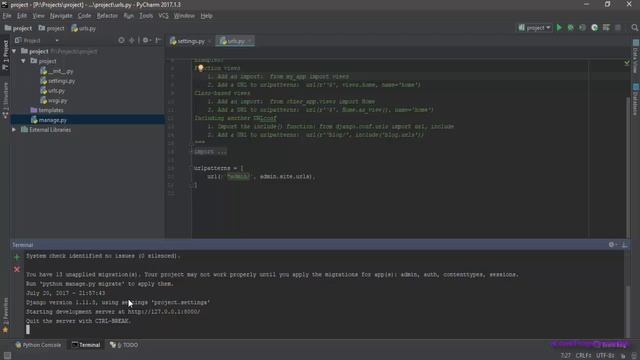Open the Run menu

point(129,16)
